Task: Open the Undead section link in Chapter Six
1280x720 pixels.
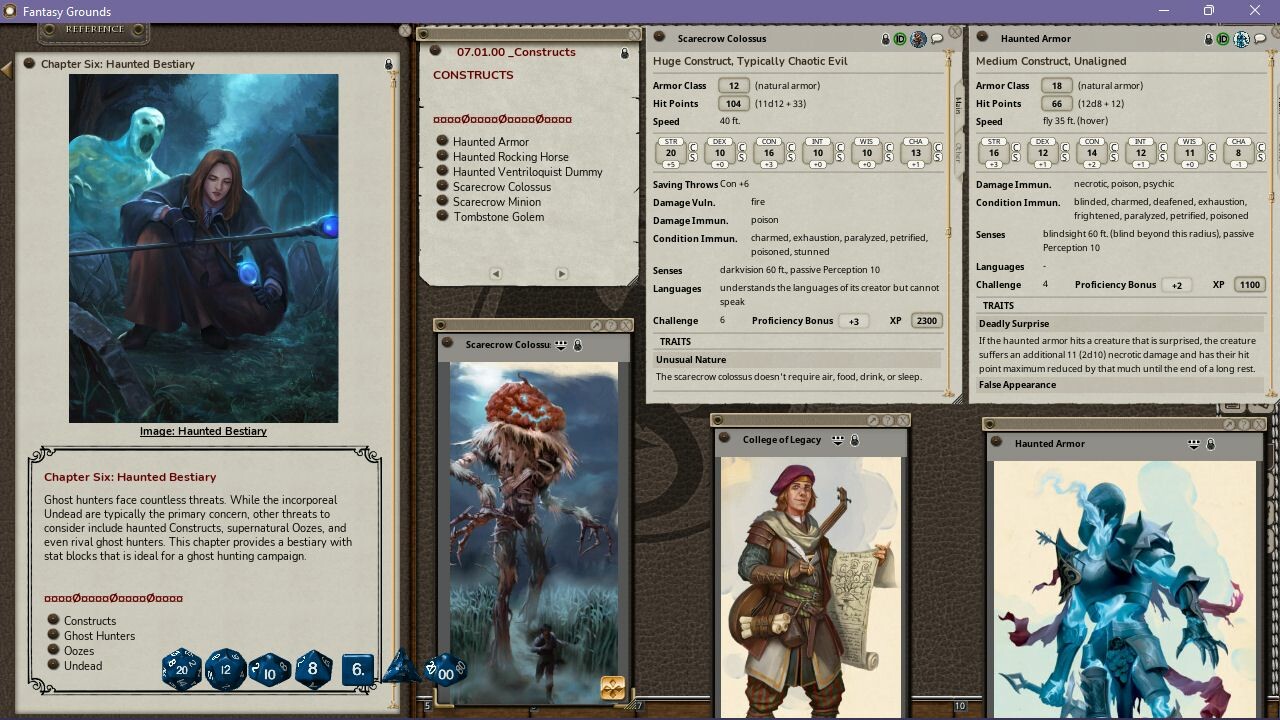Action: point(83,665)
